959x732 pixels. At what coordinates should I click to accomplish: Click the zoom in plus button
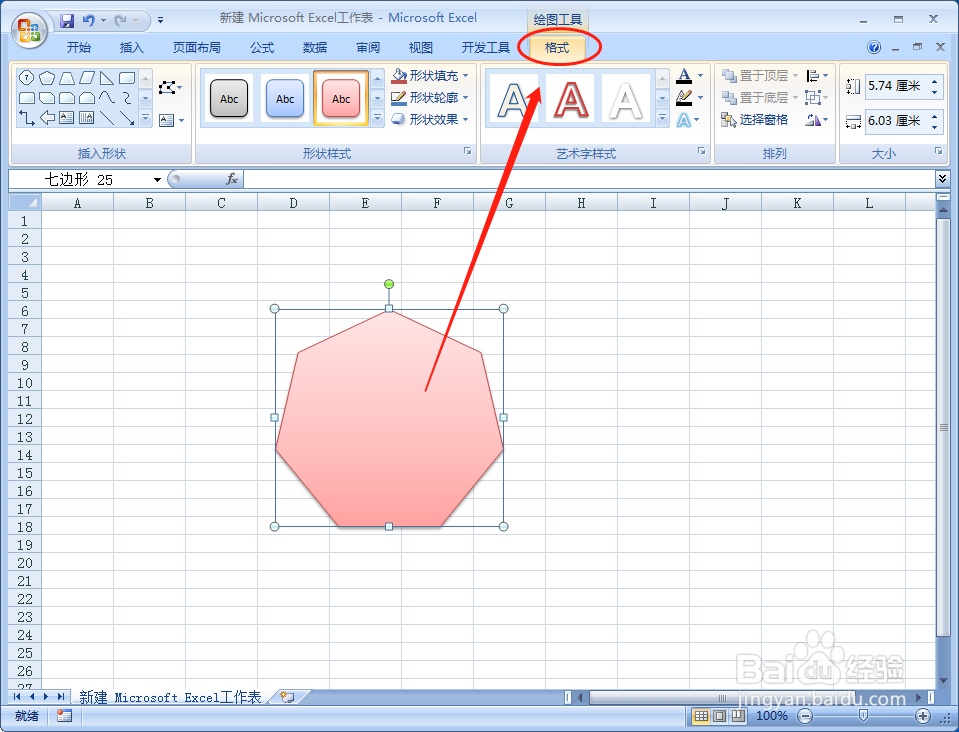point(922,716)
